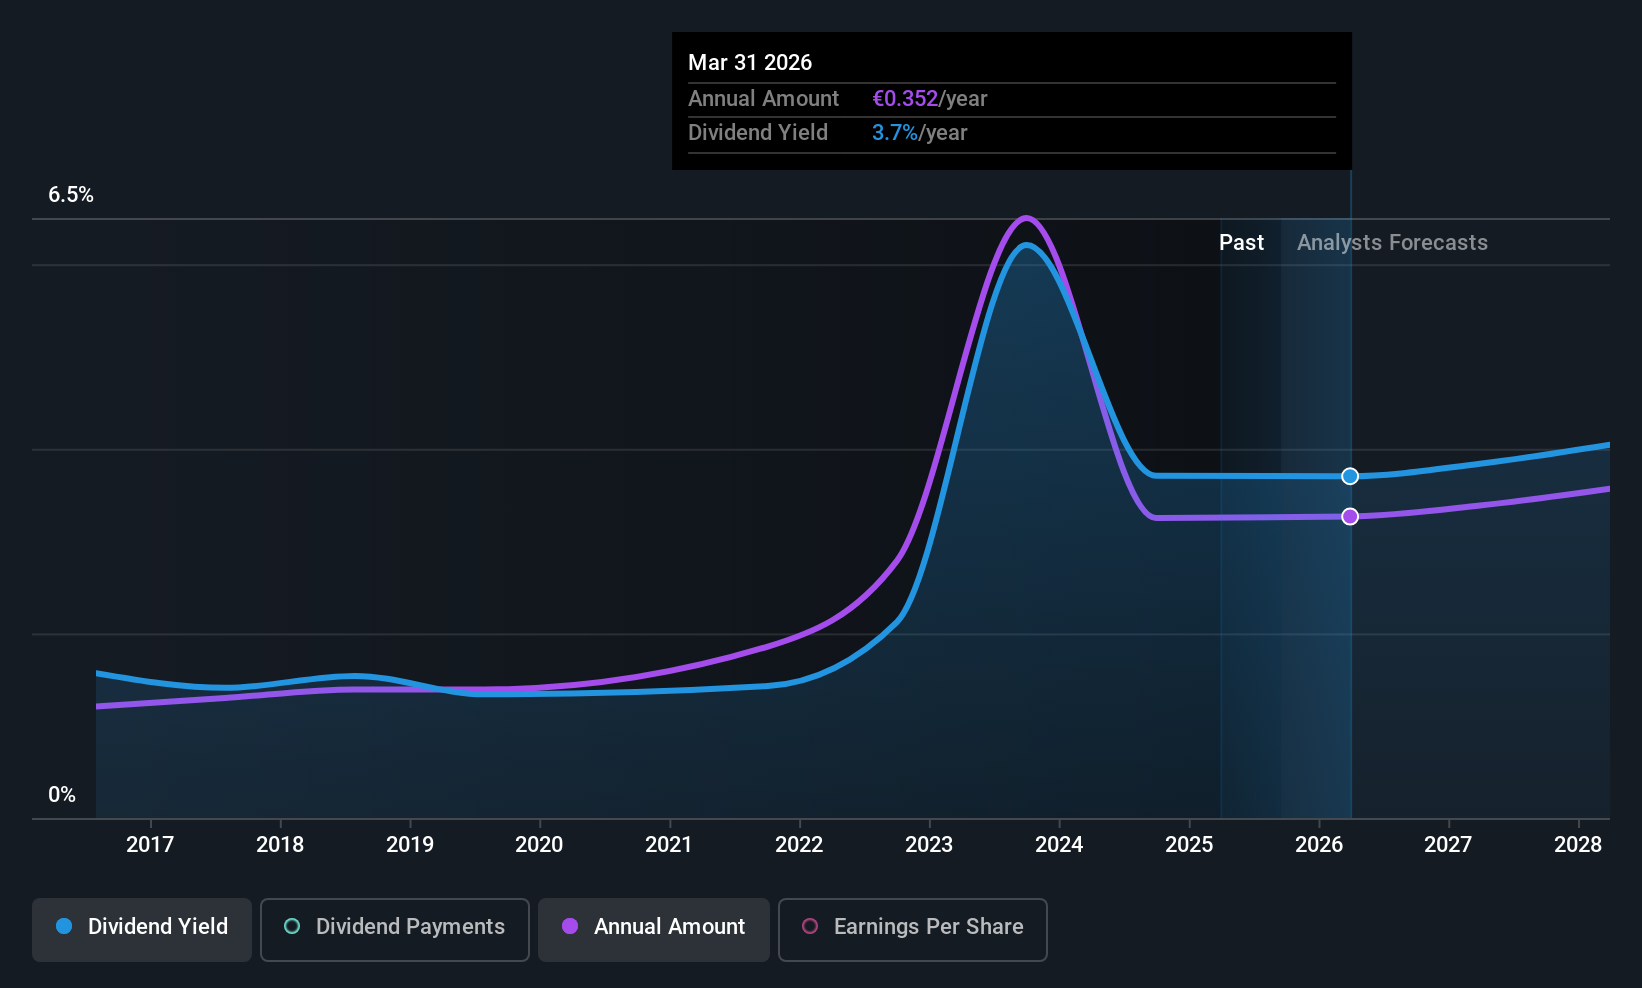This screenshot has width=1642, height=988.
Task: Click the 2019 x-axis label
Action: tap(410, 844)
